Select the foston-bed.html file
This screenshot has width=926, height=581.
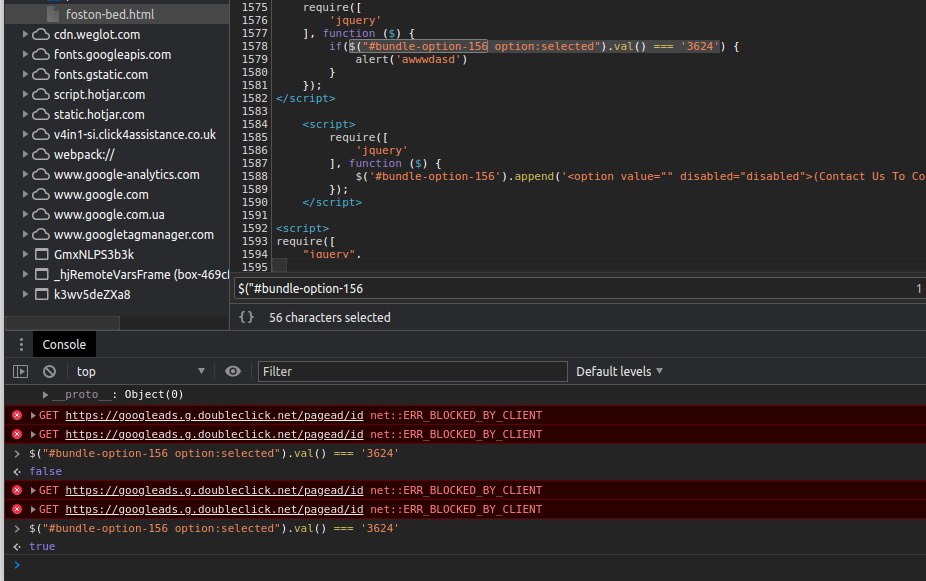[x=110, y=14]
